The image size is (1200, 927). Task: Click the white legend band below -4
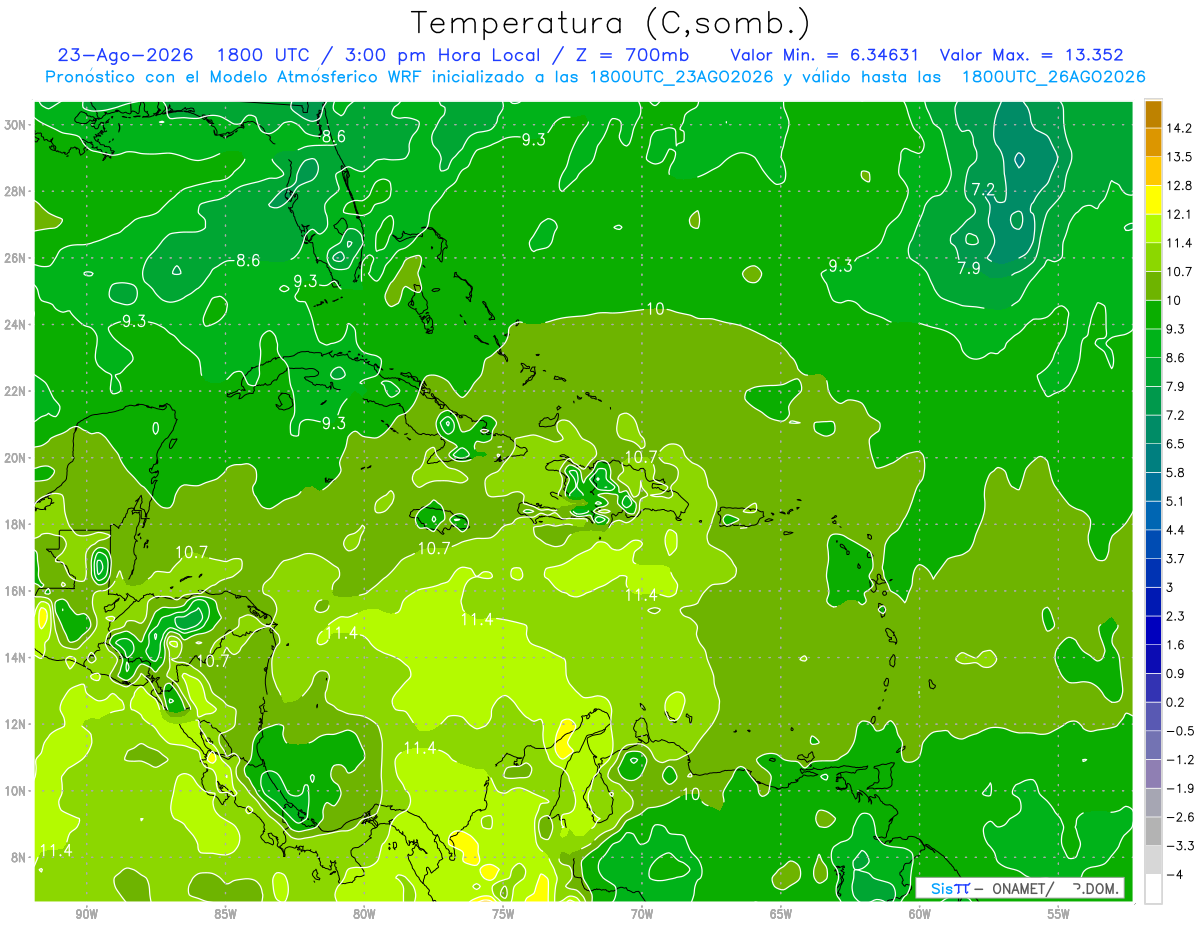(x=1153, y=888)
